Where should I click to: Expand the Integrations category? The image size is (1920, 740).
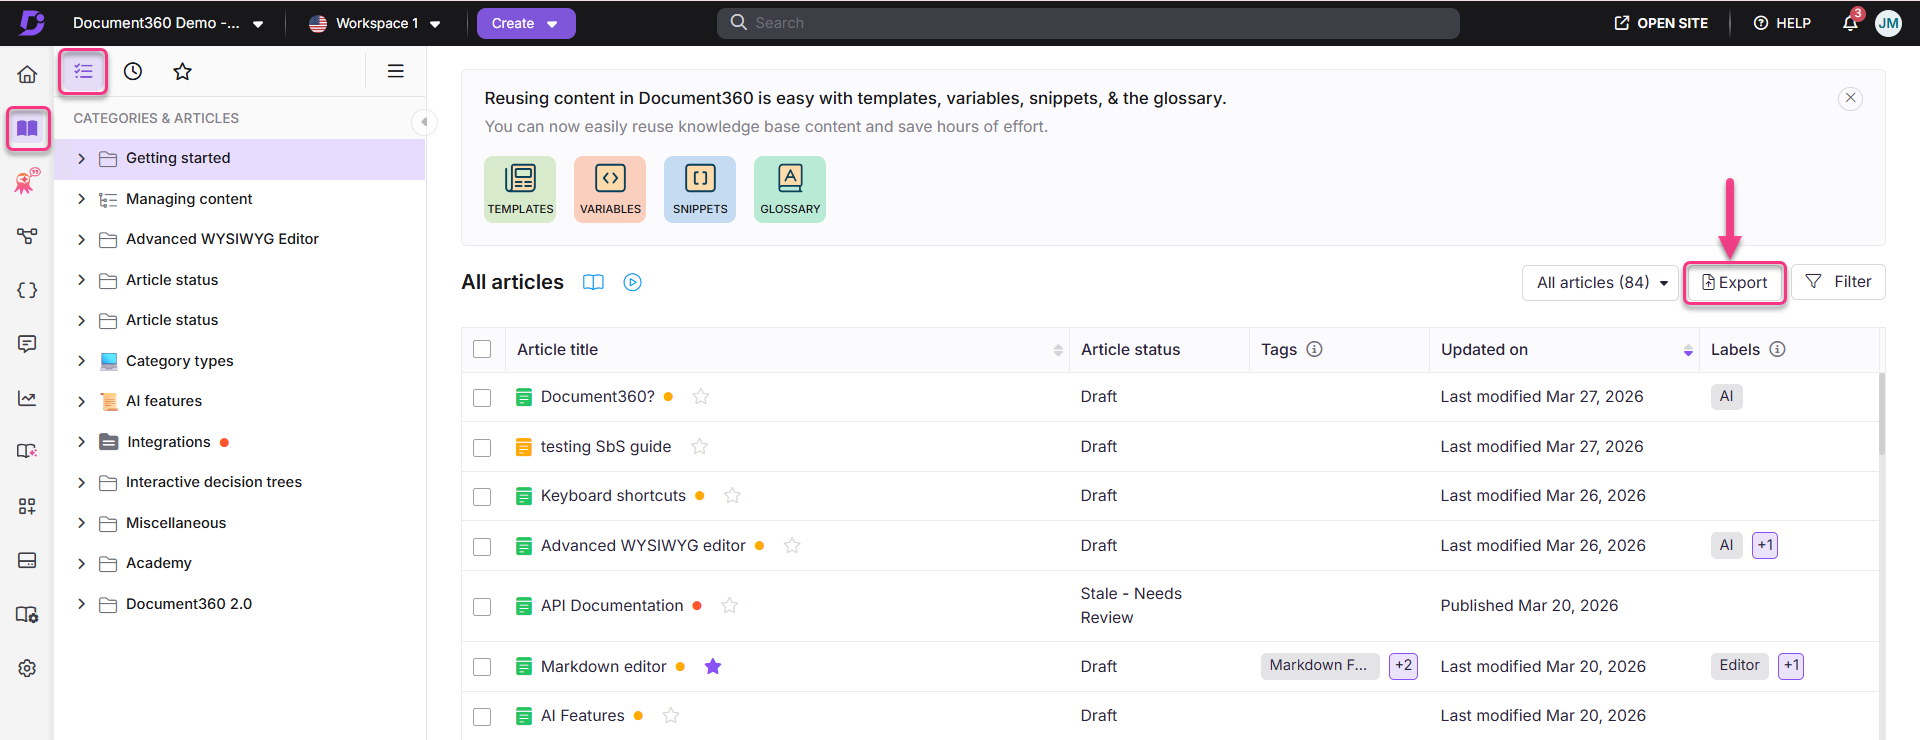pos(81,442)
